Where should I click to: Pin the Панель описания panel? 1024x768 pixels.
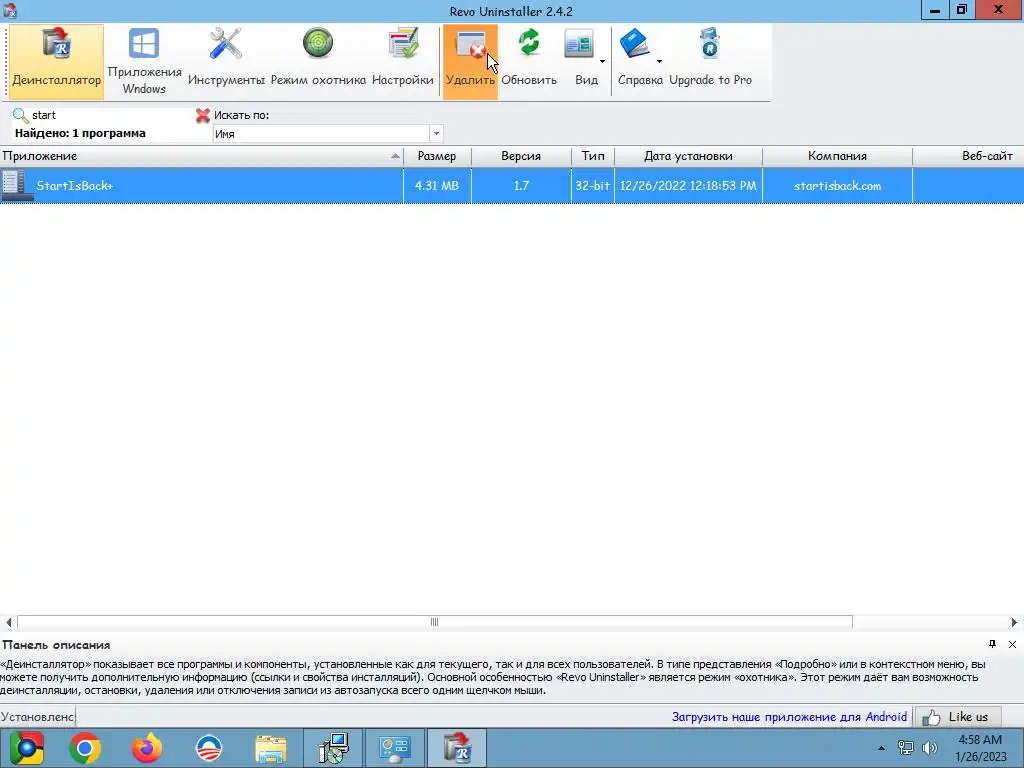(993, 644)
